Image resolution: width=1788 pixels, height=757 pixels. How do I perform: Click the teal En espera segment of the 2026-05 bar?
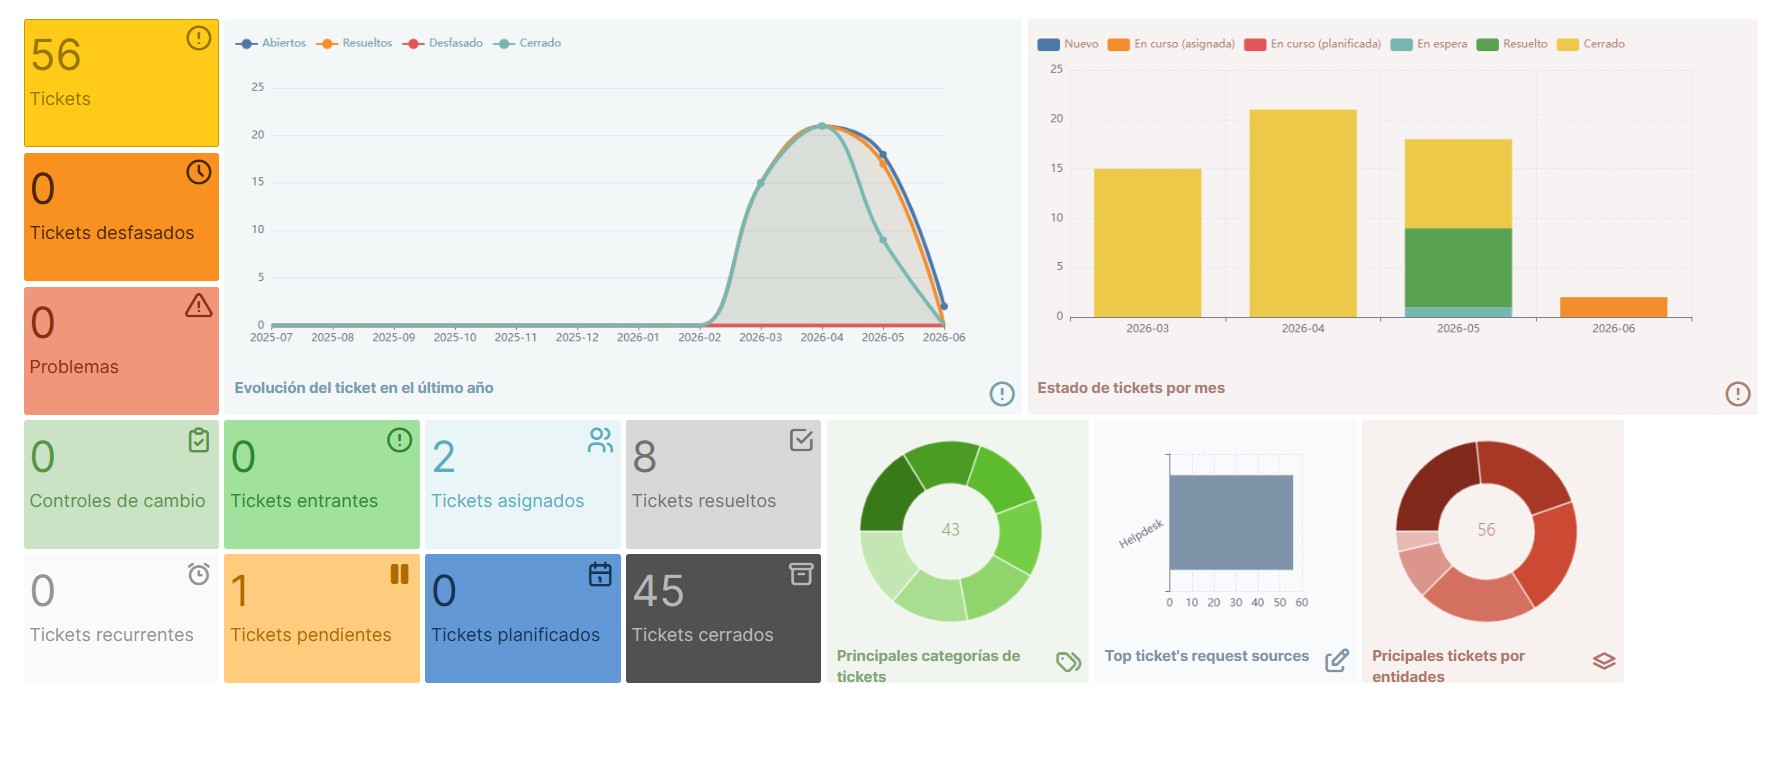tap(1458, 312)
